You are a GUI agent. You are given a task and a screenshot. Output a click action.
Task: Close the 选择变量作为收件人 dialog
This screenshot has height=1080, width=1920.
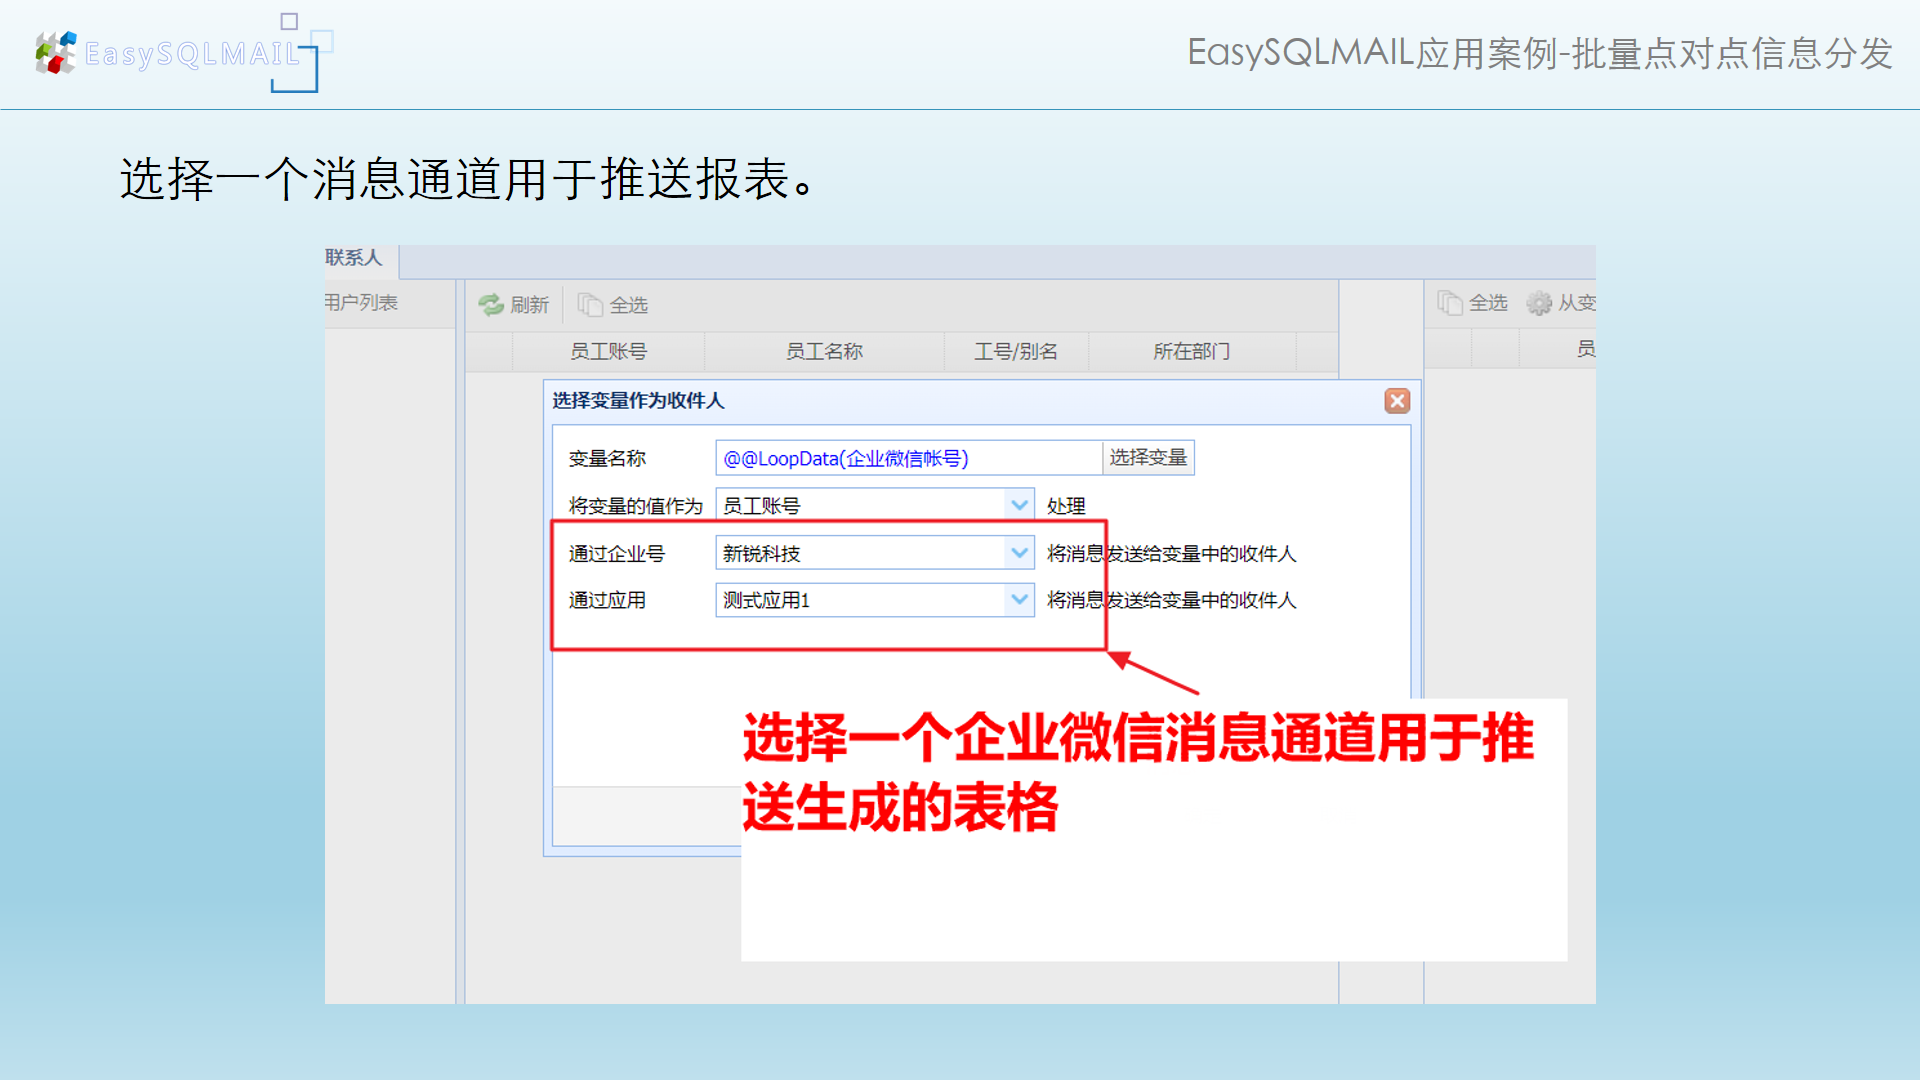point(1397,401)
